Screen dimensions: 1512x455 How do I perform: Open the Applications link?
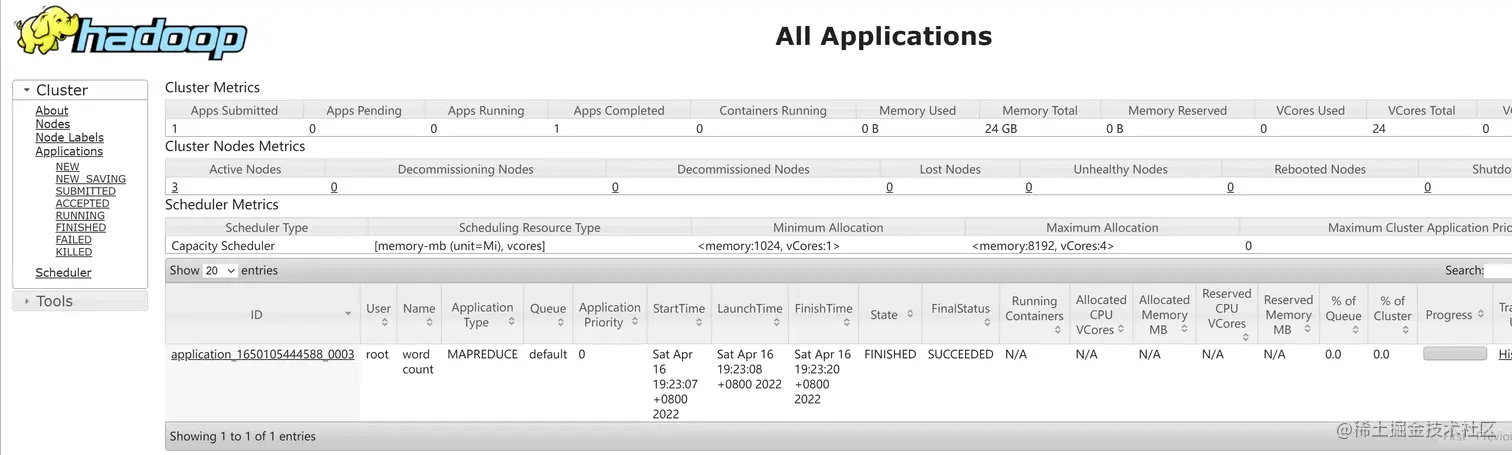tap(69, 152)
